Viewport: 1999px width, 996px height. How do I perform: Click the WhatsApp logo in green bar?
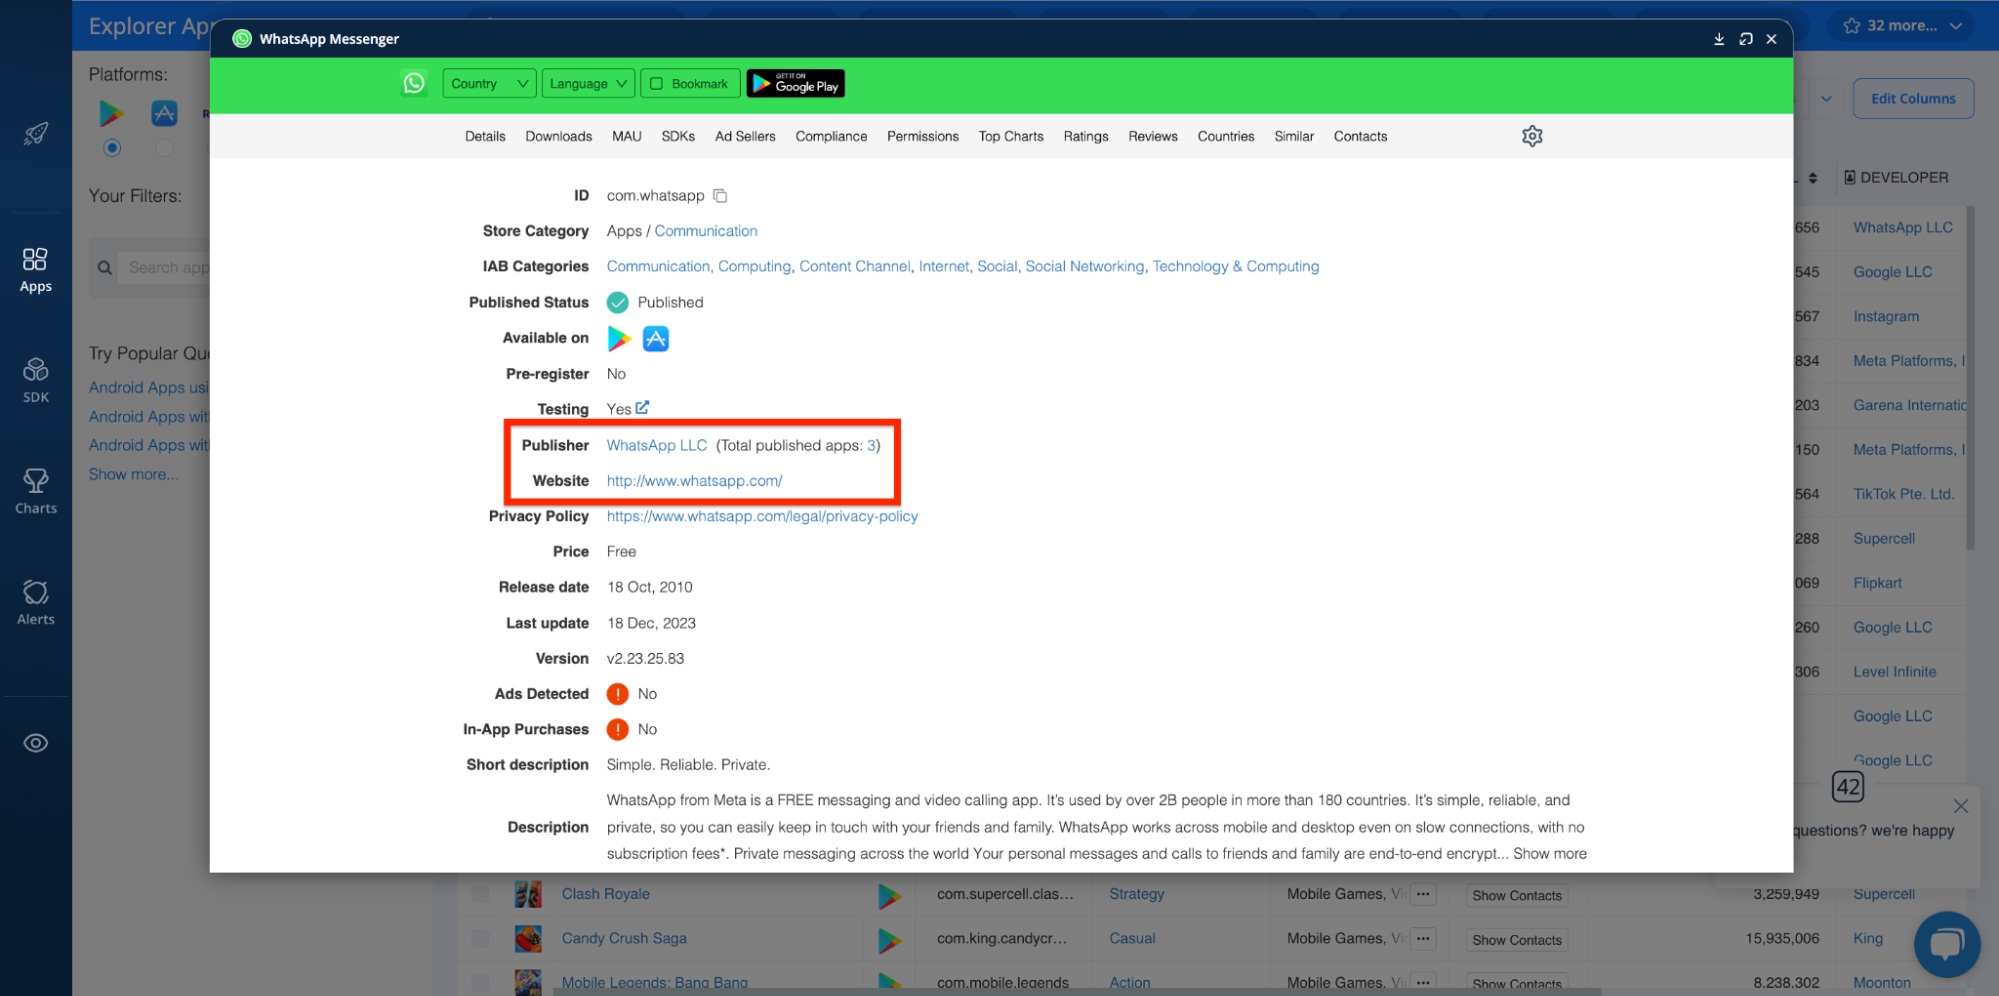click(414, 83)
